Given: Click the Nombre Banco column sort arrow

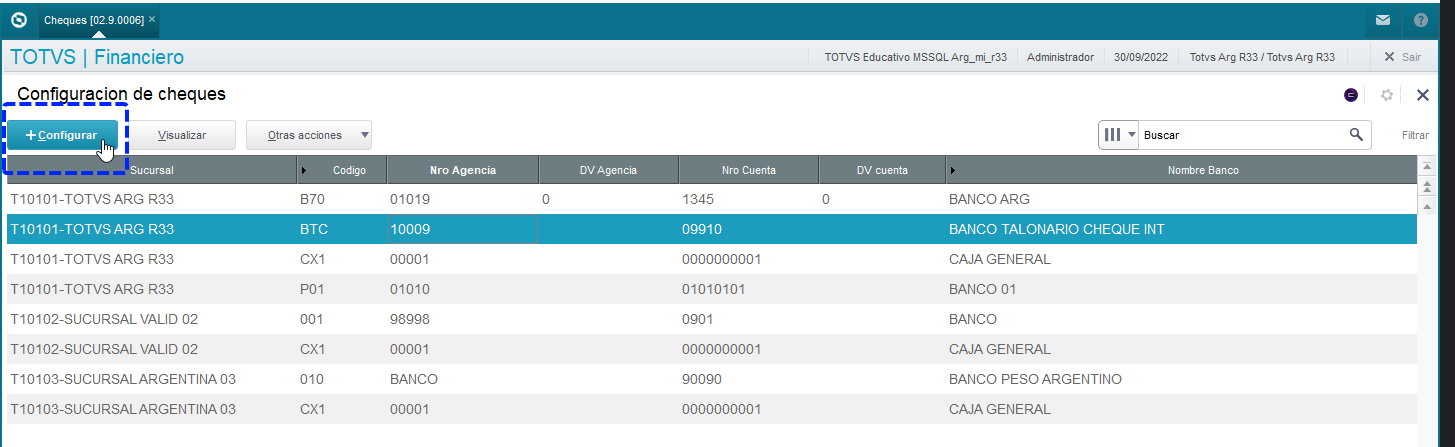Looking at the screenshot, I should [x=953, y=170].
